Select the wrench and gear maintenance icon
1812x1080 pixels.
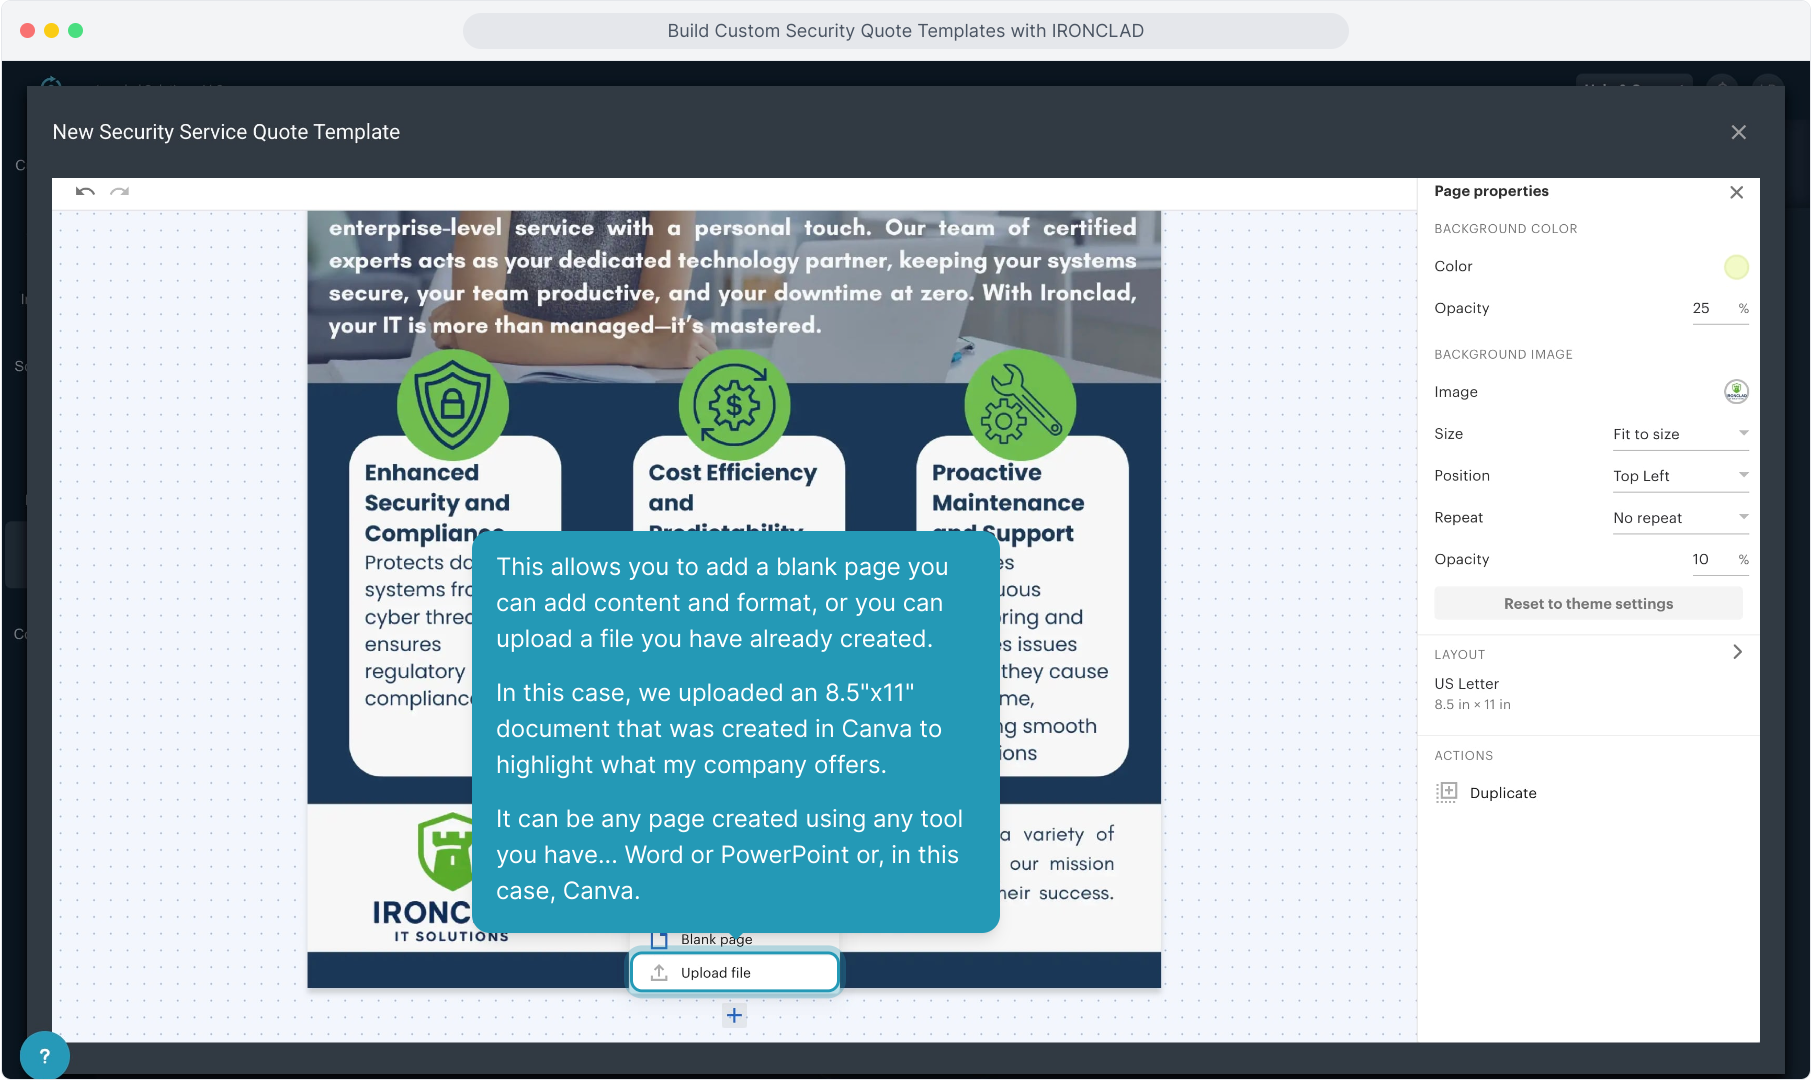pyautogui.click(x=1020, y=405)
